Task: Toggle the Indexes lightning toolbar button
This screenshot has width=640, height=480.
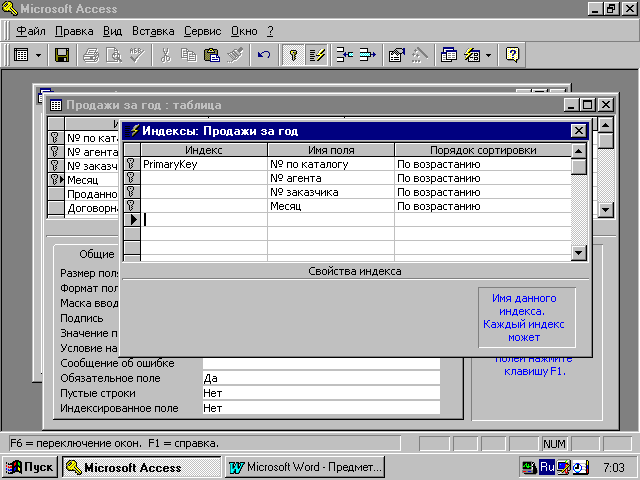Action: coord(317,55)
